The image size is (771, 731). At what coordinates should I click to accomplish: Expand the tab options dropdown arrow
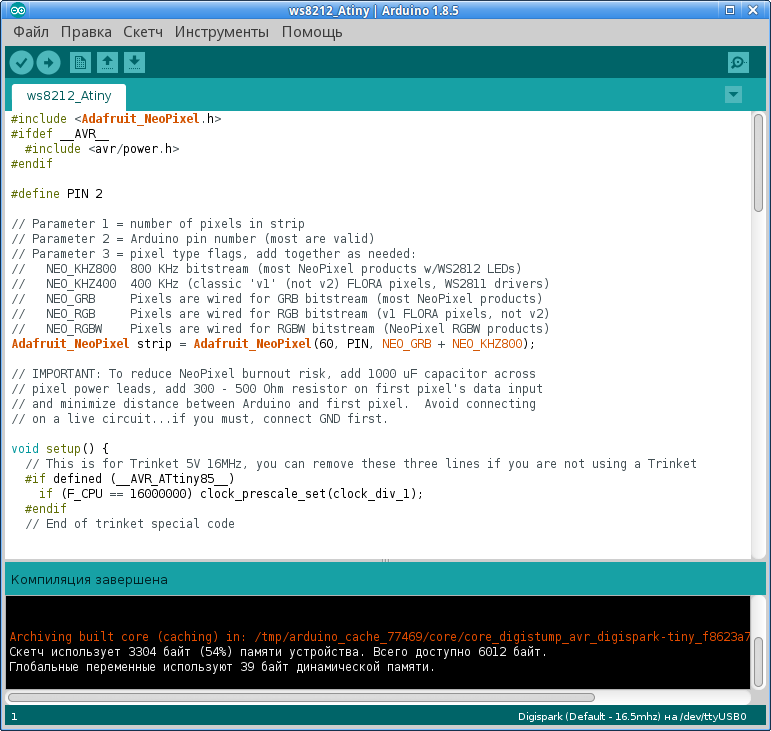point(733,94)
